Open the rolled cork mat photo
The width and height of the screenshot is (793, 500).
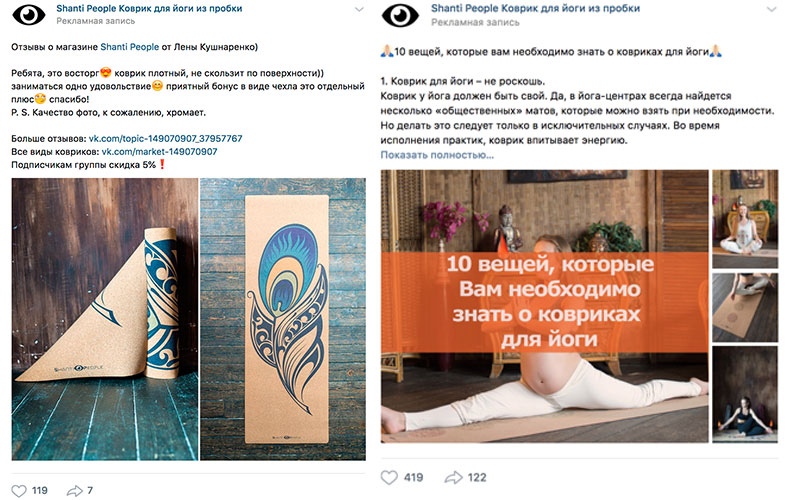tap(105, 319)
